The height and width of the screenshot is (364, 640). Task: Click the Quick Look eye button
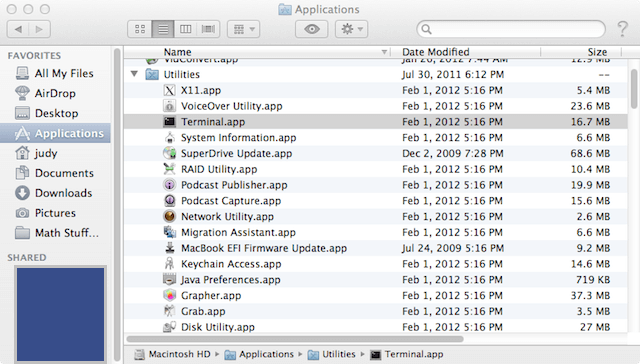(312, 29)
